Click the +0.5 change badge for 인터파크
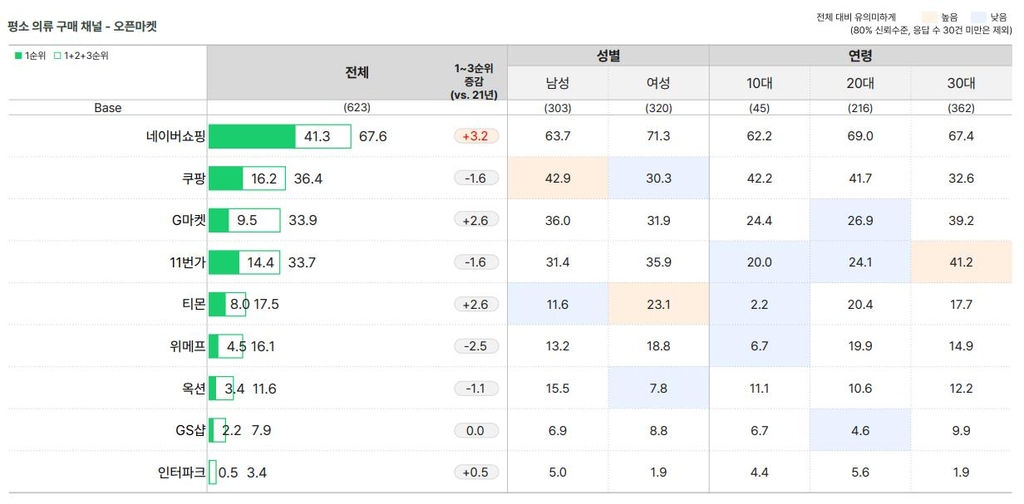Viewport: 1024px width, 504px height. click(476, 472)
